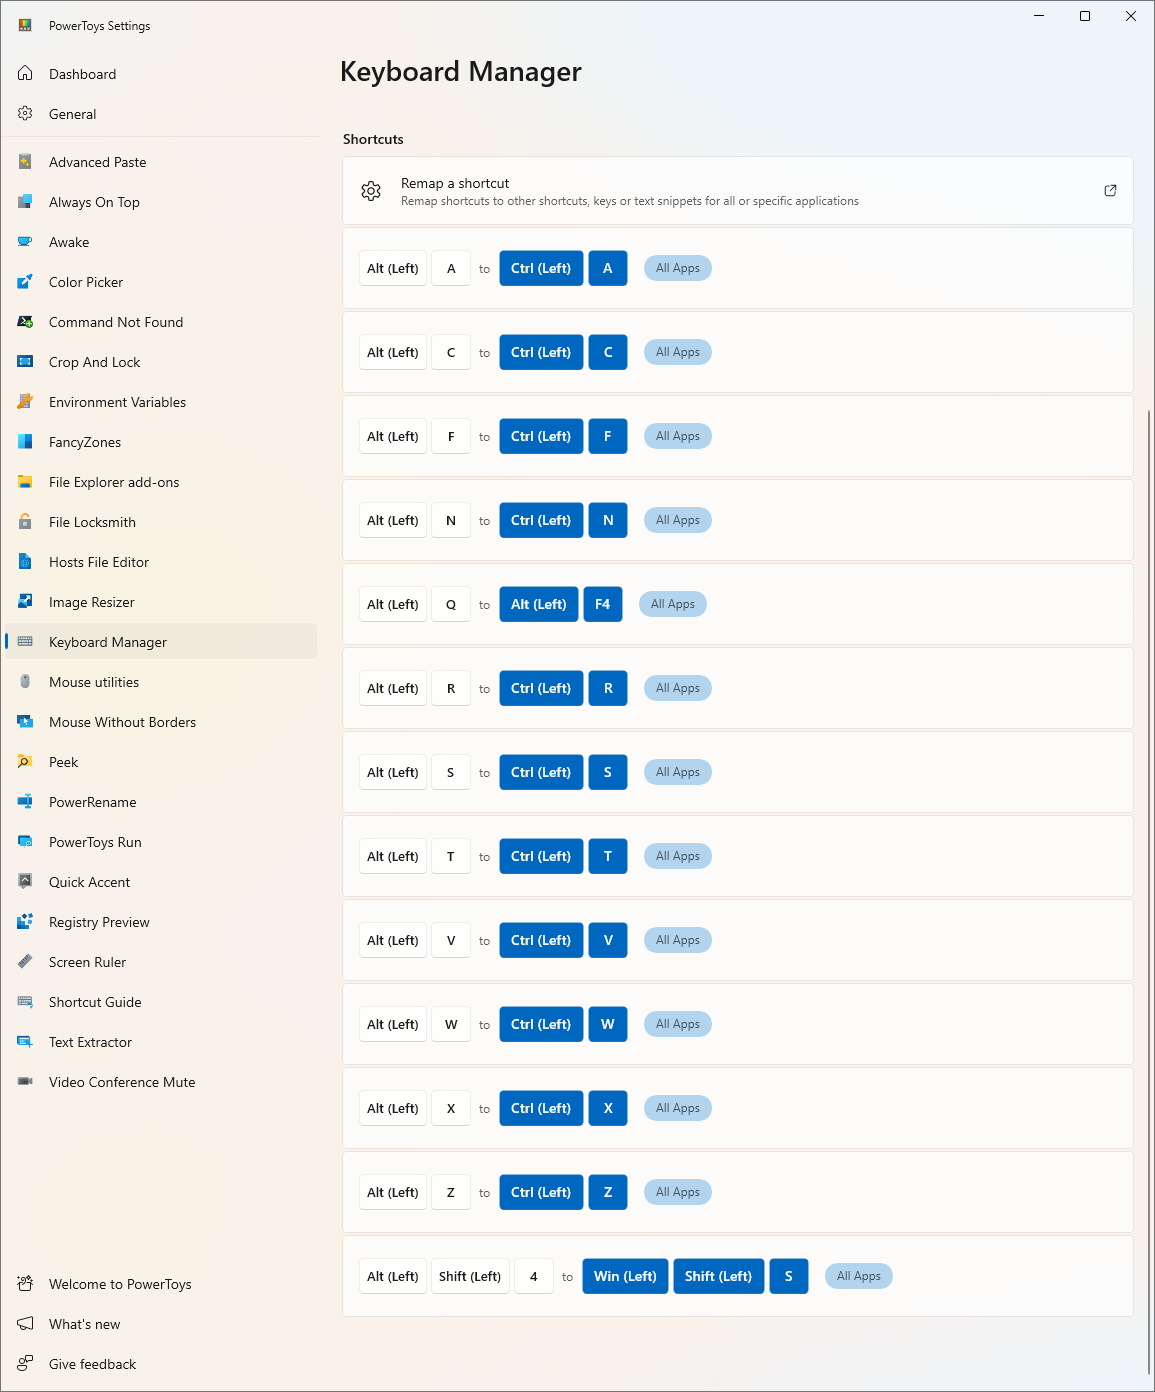Viewport: 1155px width, 1392px height.
Task: Click the Awake coffee cup icon
Action: tap(25, 242)
